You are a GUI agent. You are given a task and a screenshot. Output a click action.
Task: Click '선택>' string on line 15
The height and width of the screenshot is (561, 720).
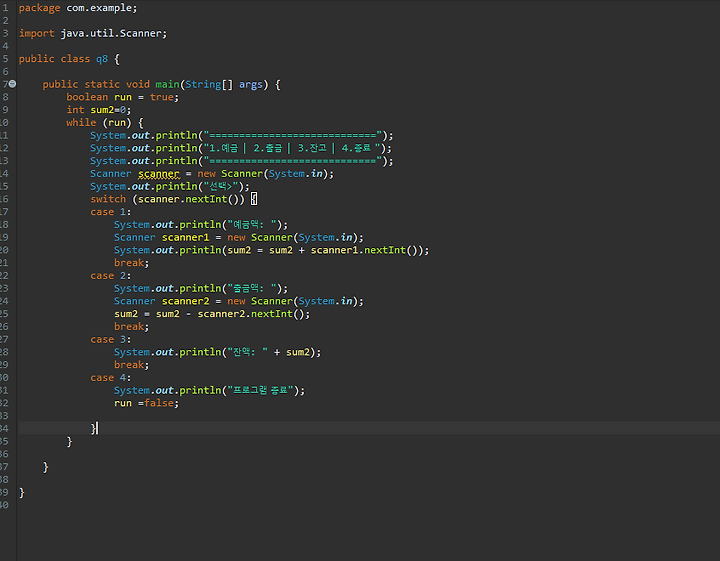click(221, 186)
